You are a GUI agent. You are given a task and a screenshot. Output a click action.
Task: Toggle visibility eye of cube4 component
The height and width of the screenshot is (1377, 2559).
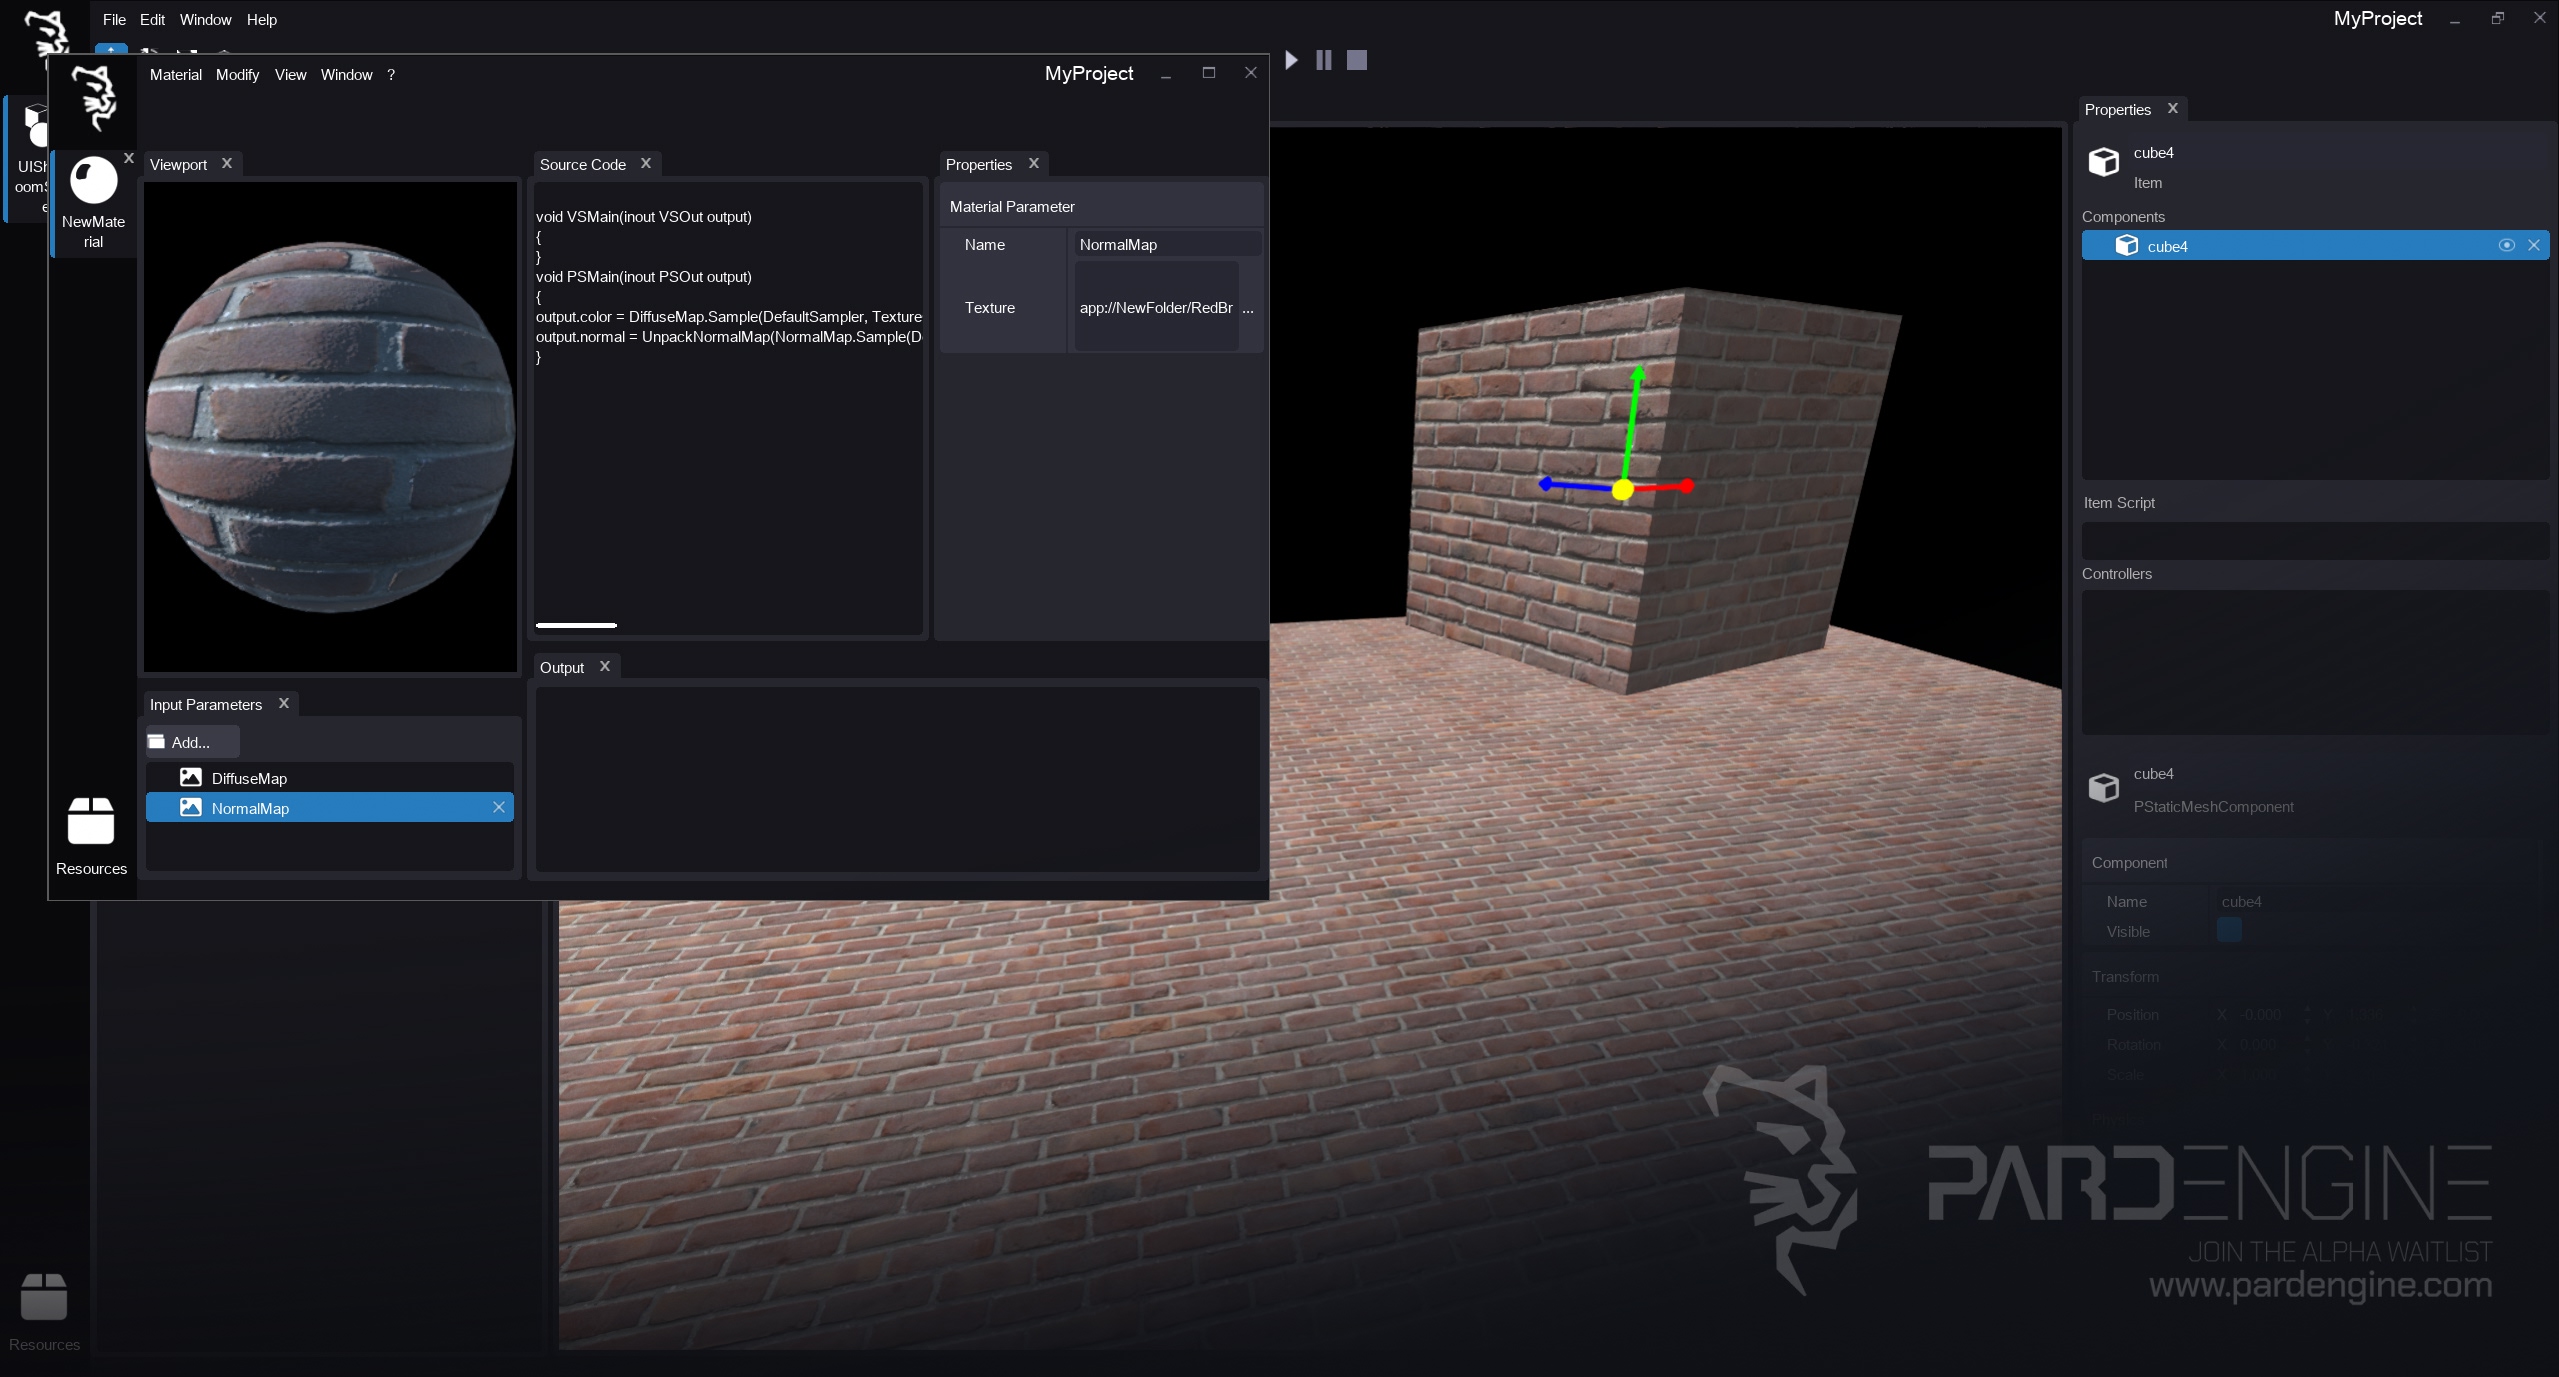[x=2507, y=245]
